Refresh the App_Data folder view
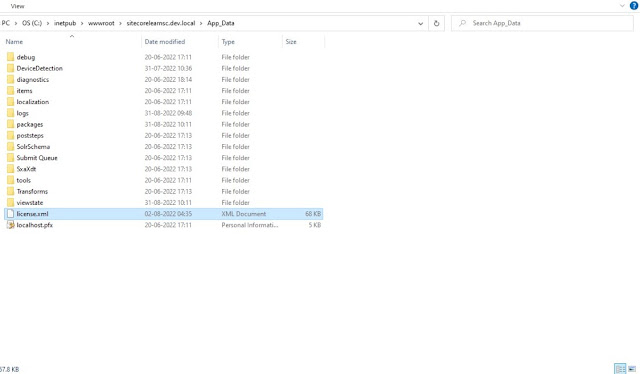The width and height of the screenshot is (640, 374). [x=436, y=23]
